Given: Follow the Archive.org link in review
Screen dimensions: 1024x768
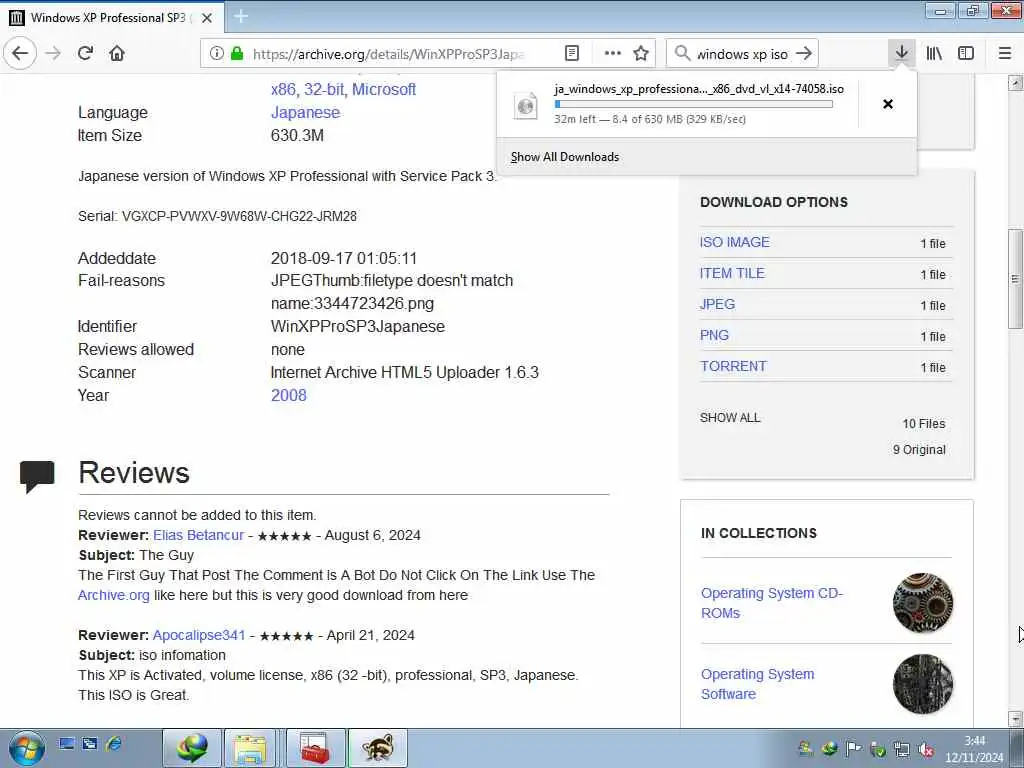Looking at the screenshot, I should [x=114, y=596].
